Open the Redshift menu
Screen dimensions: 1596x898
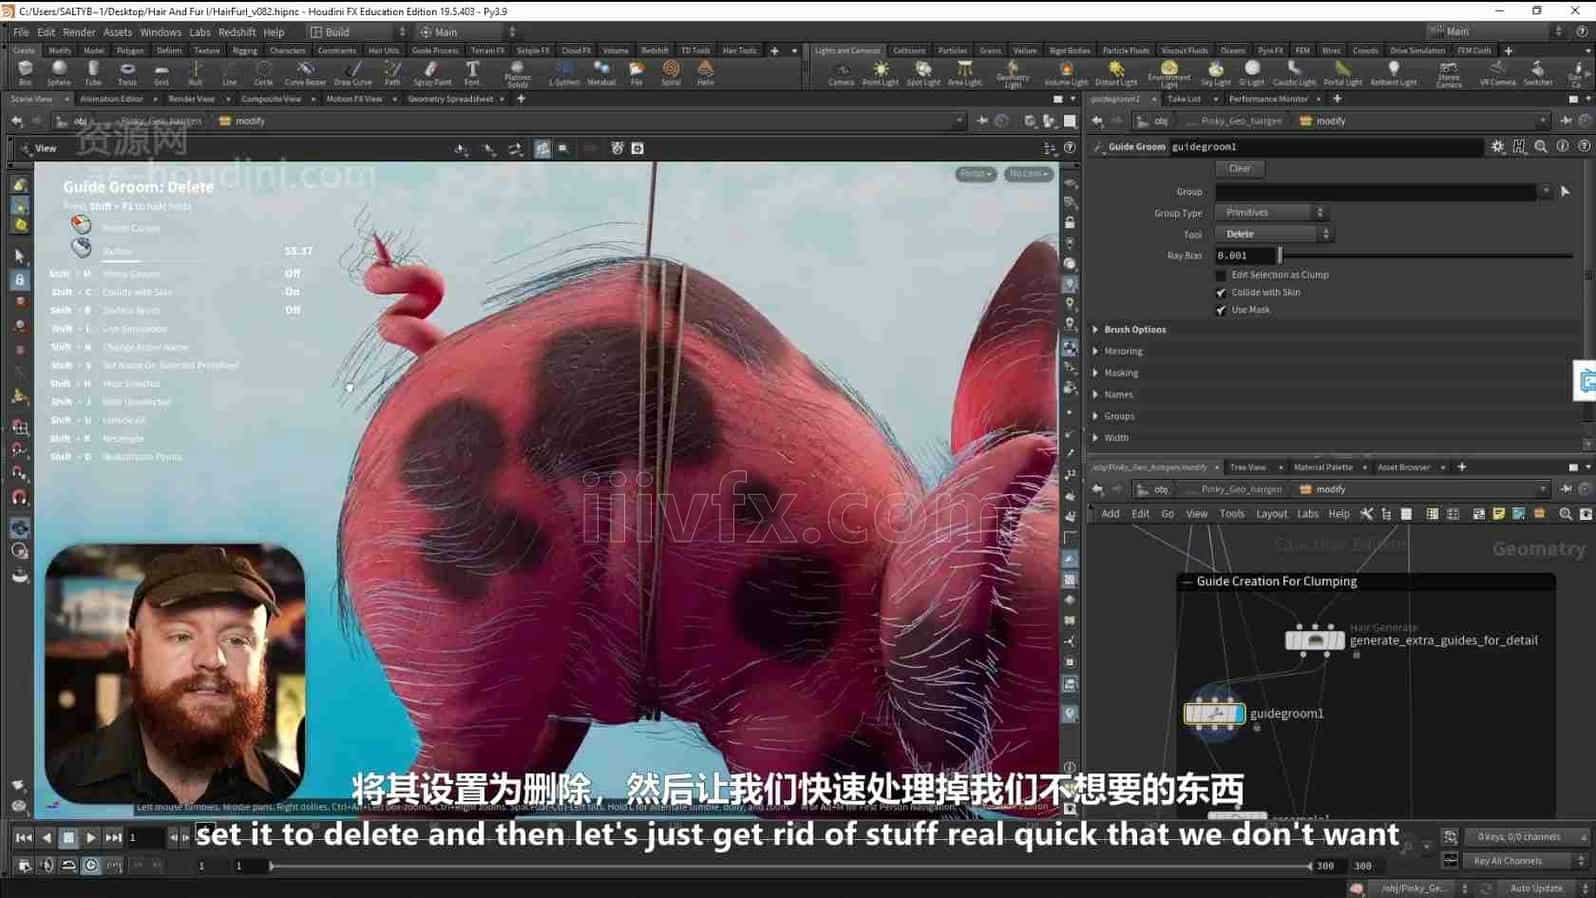pyautogui.click(x=237, y=32)
